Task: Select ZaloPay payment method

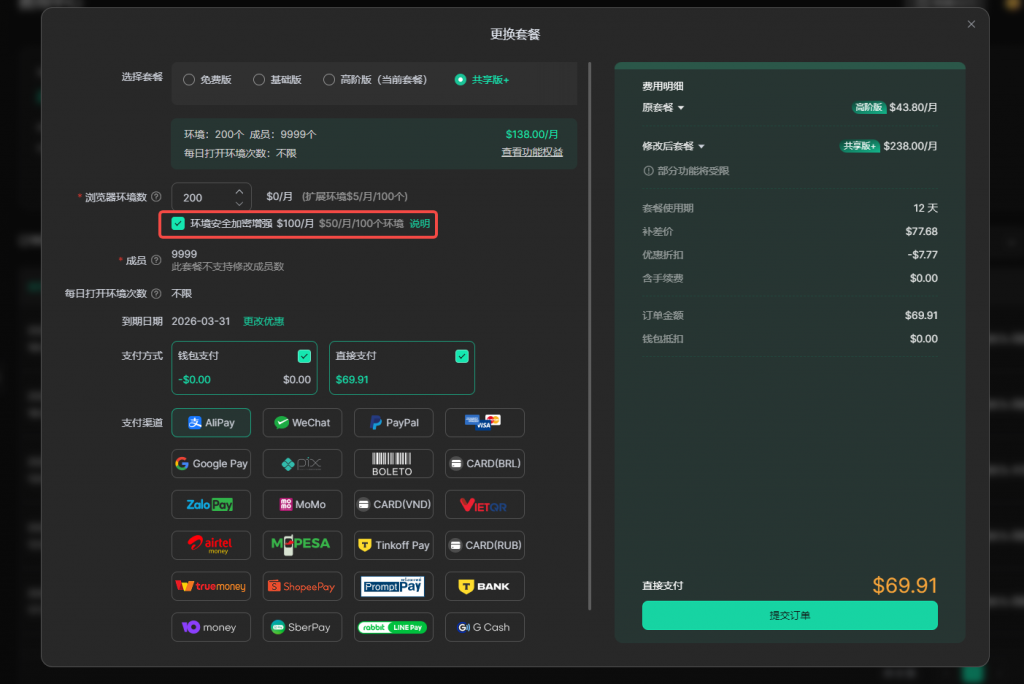Action: (x=211, y=505)
